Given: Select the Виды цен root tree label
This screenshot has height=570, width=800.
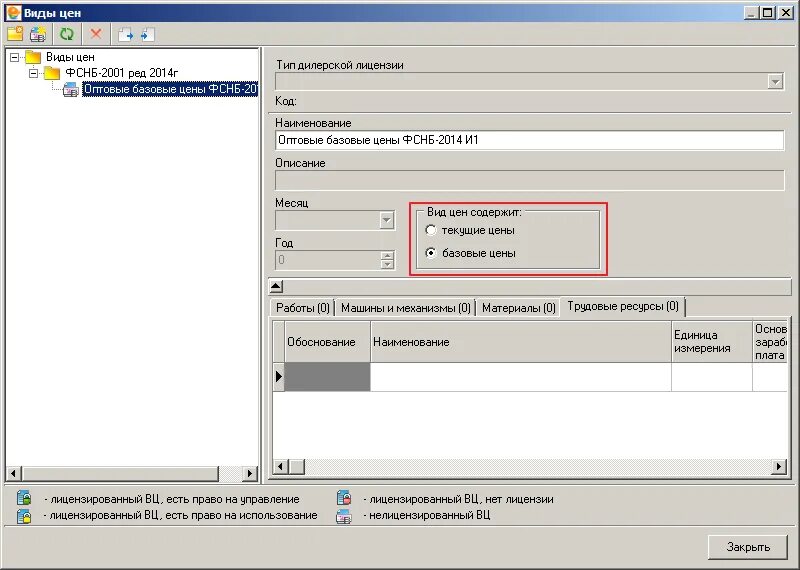Looking at the screenshot, I should pos(70,57).
